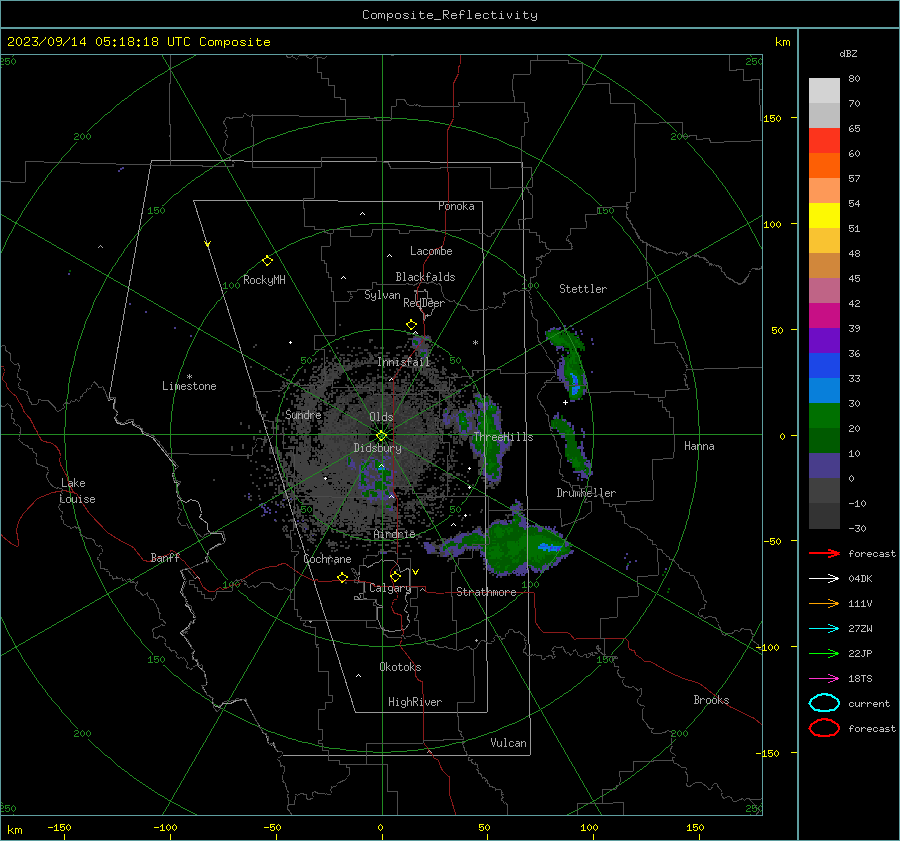Click the yellow diamond marker near Cochrane
Screen dimensions: 900x841
pyautogui.click(x=342, y=578)
